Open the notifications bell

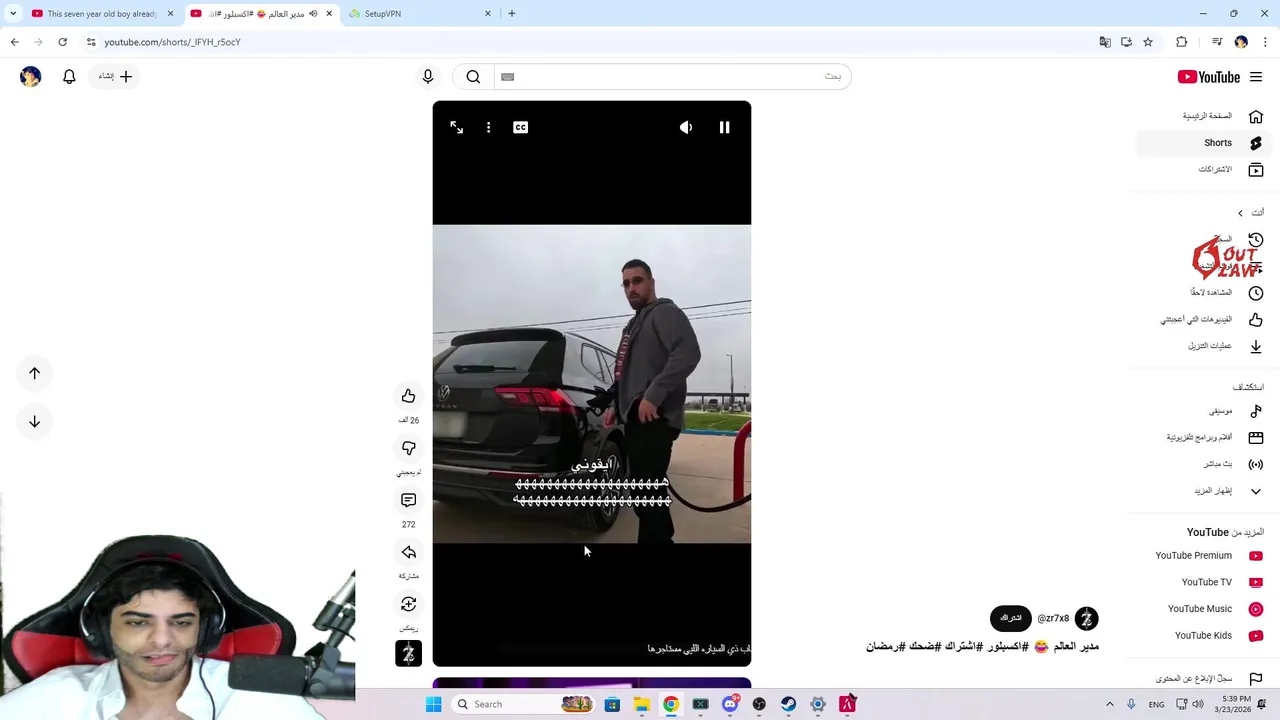coord(69,77)
